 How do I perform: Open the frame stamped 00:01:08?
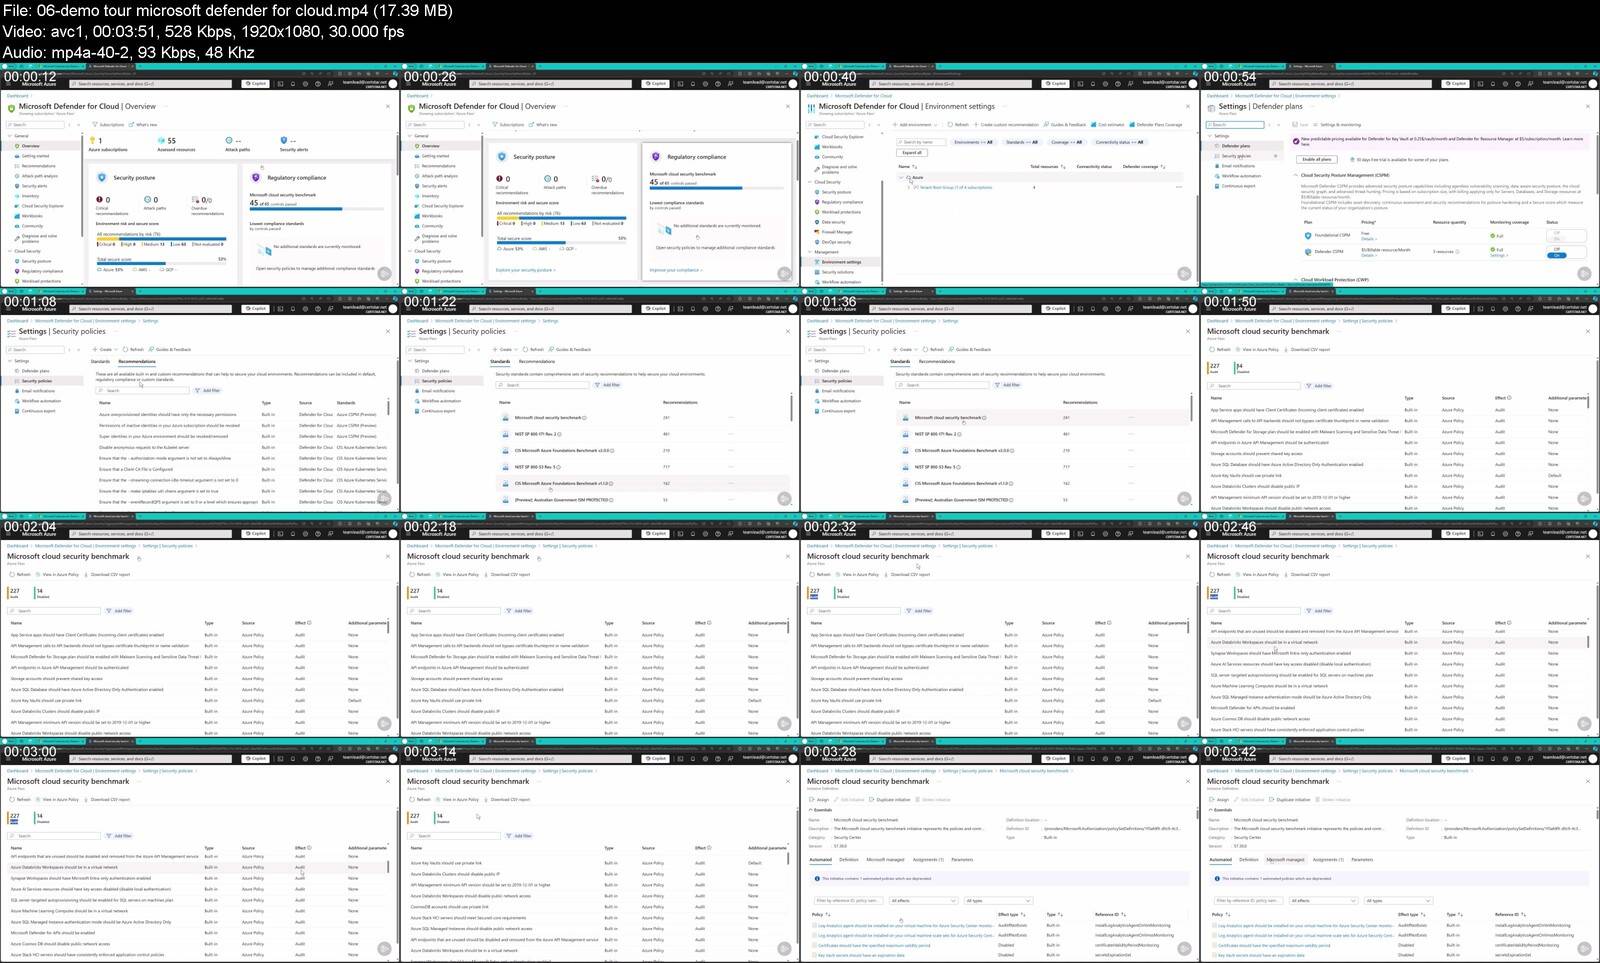click(200, 402)
